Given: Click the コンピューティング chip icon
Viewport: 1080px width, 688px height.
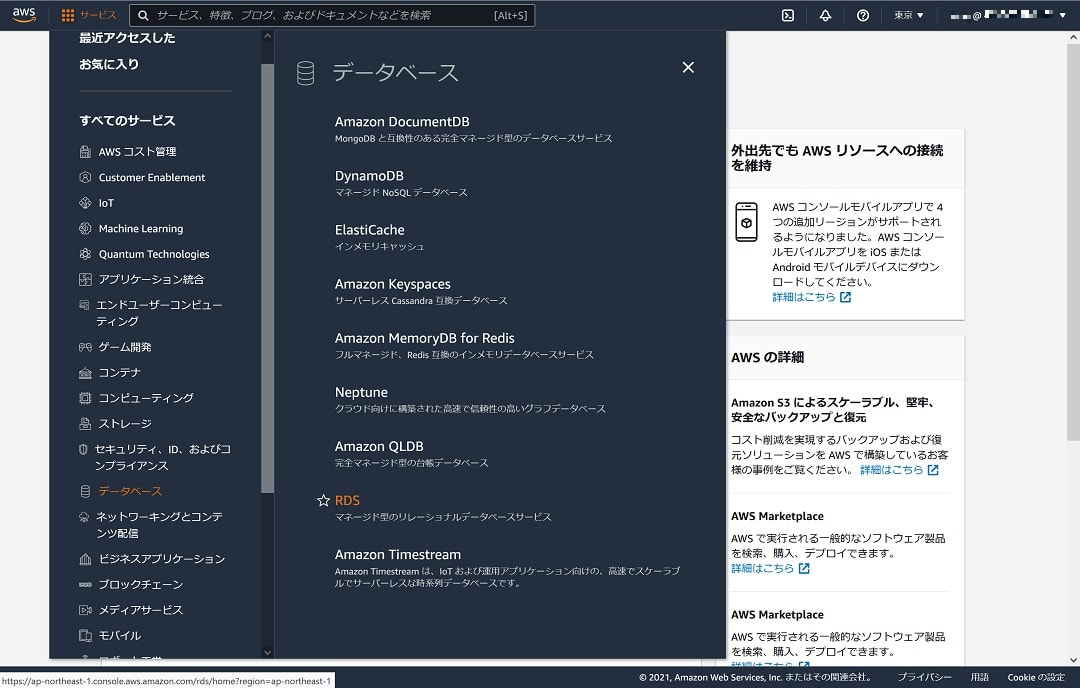Looking at the screenshot, I should [85, 398].
